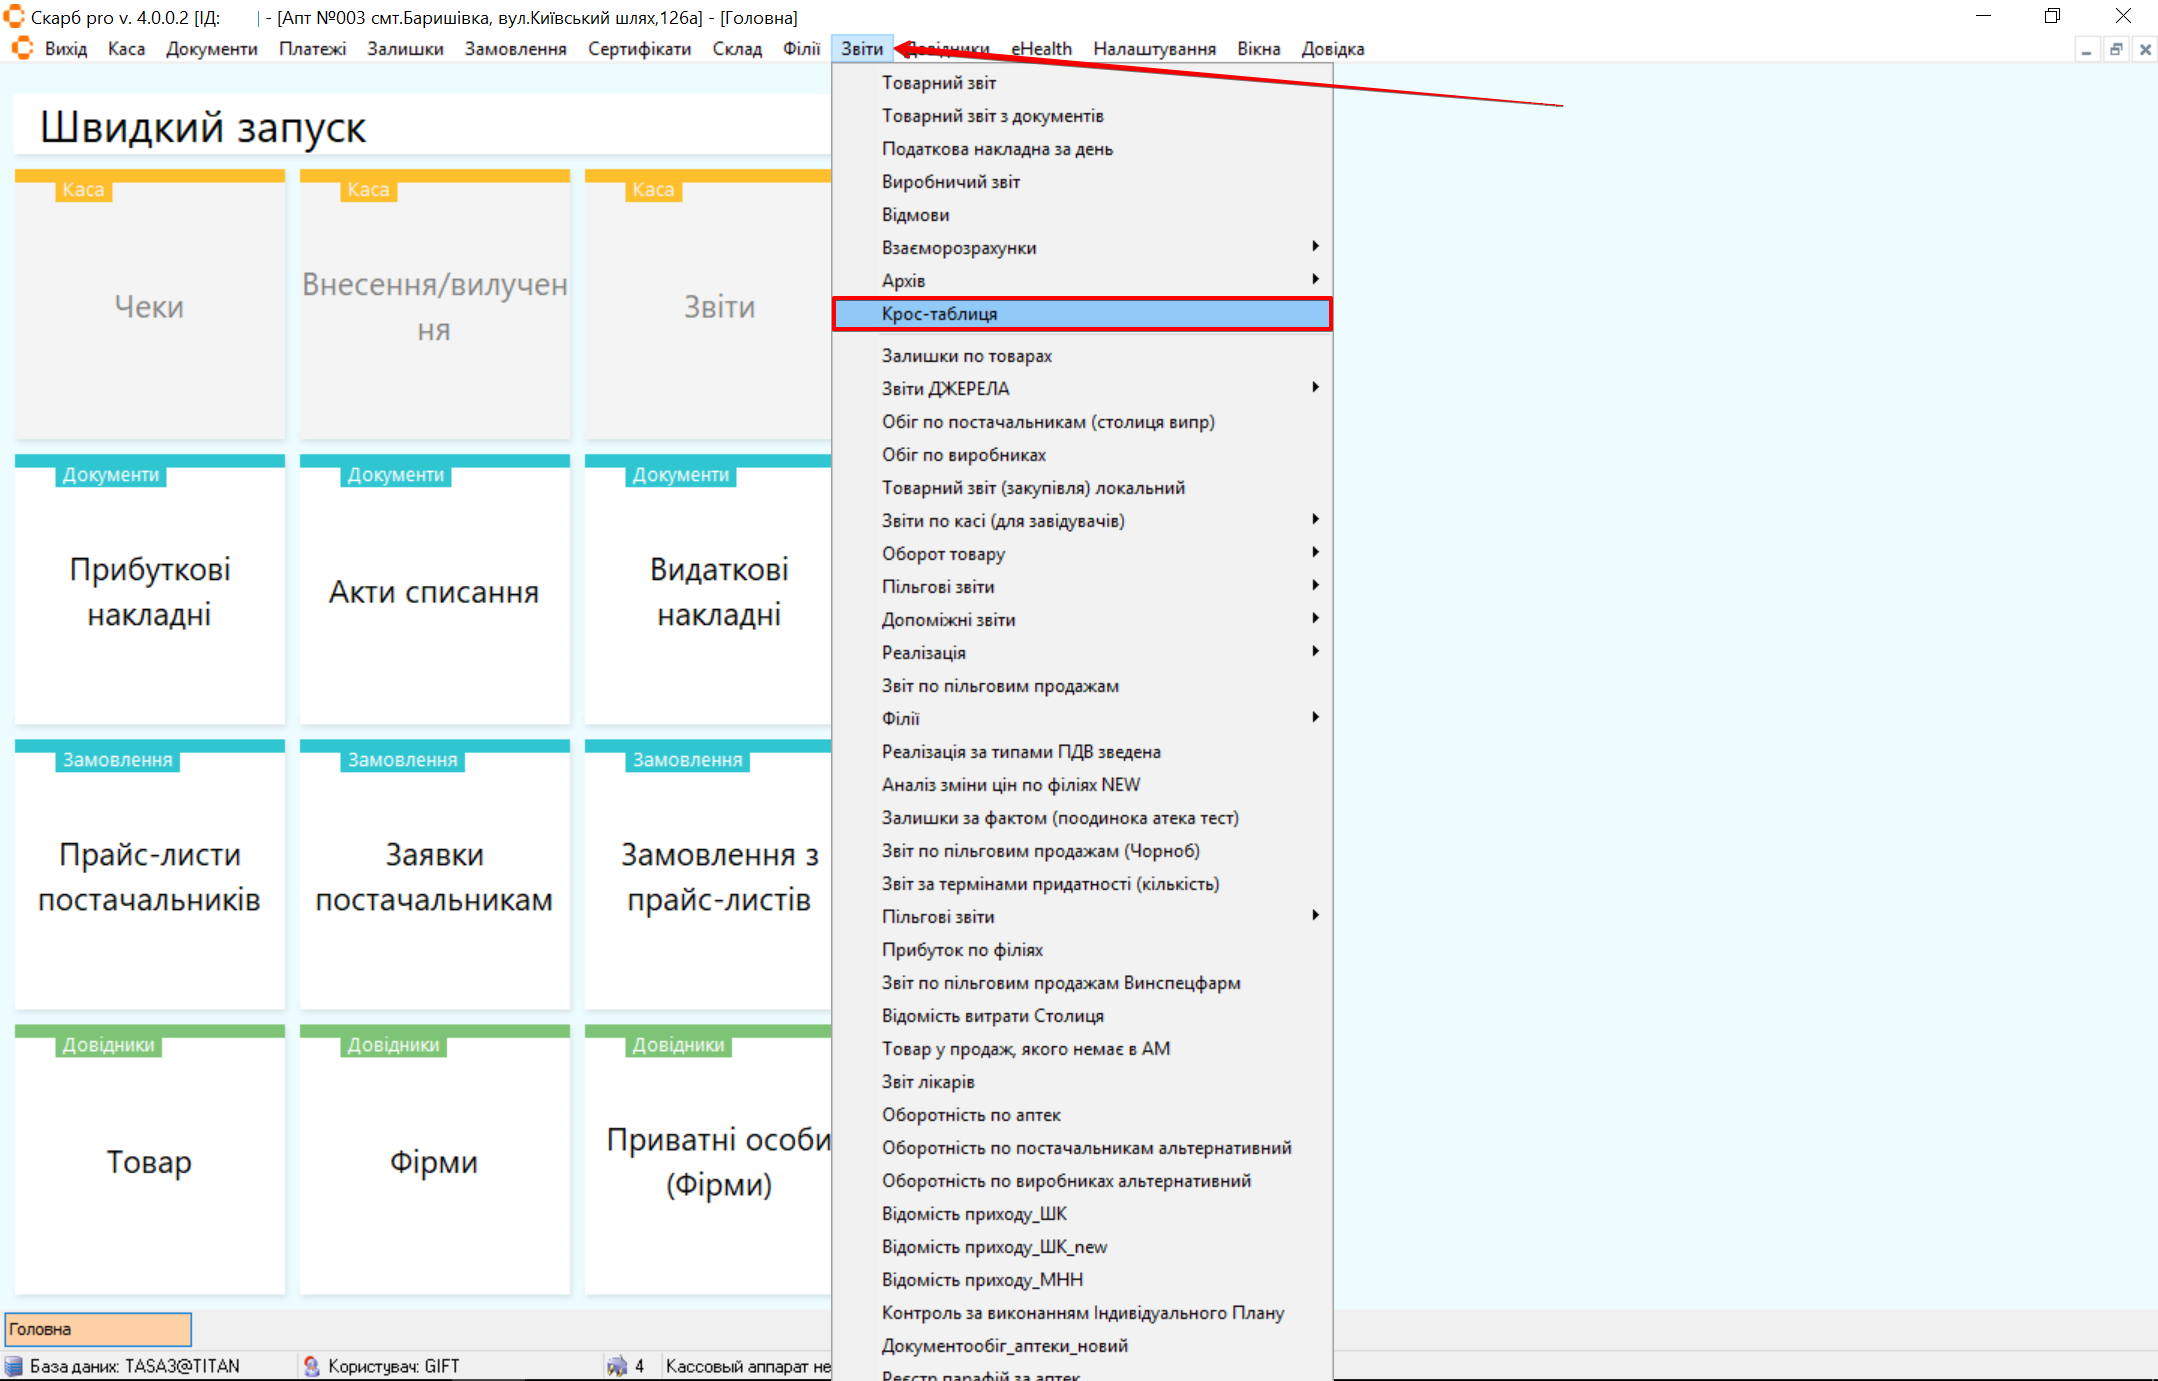The width and height of the screenshot is (2158, 1381).
Task: Switch to the Головна window tab
Action: pyautogui.click(x=98, y=1329)
